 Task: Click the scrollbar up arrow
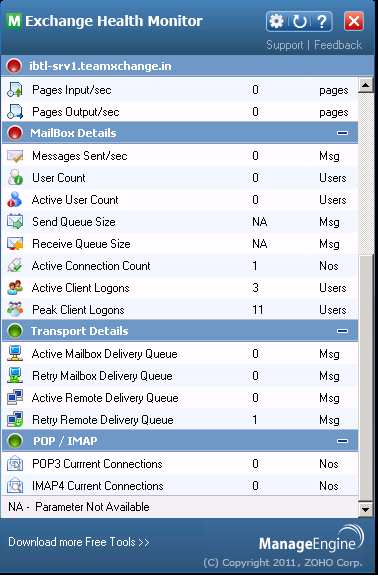[366, 86]
